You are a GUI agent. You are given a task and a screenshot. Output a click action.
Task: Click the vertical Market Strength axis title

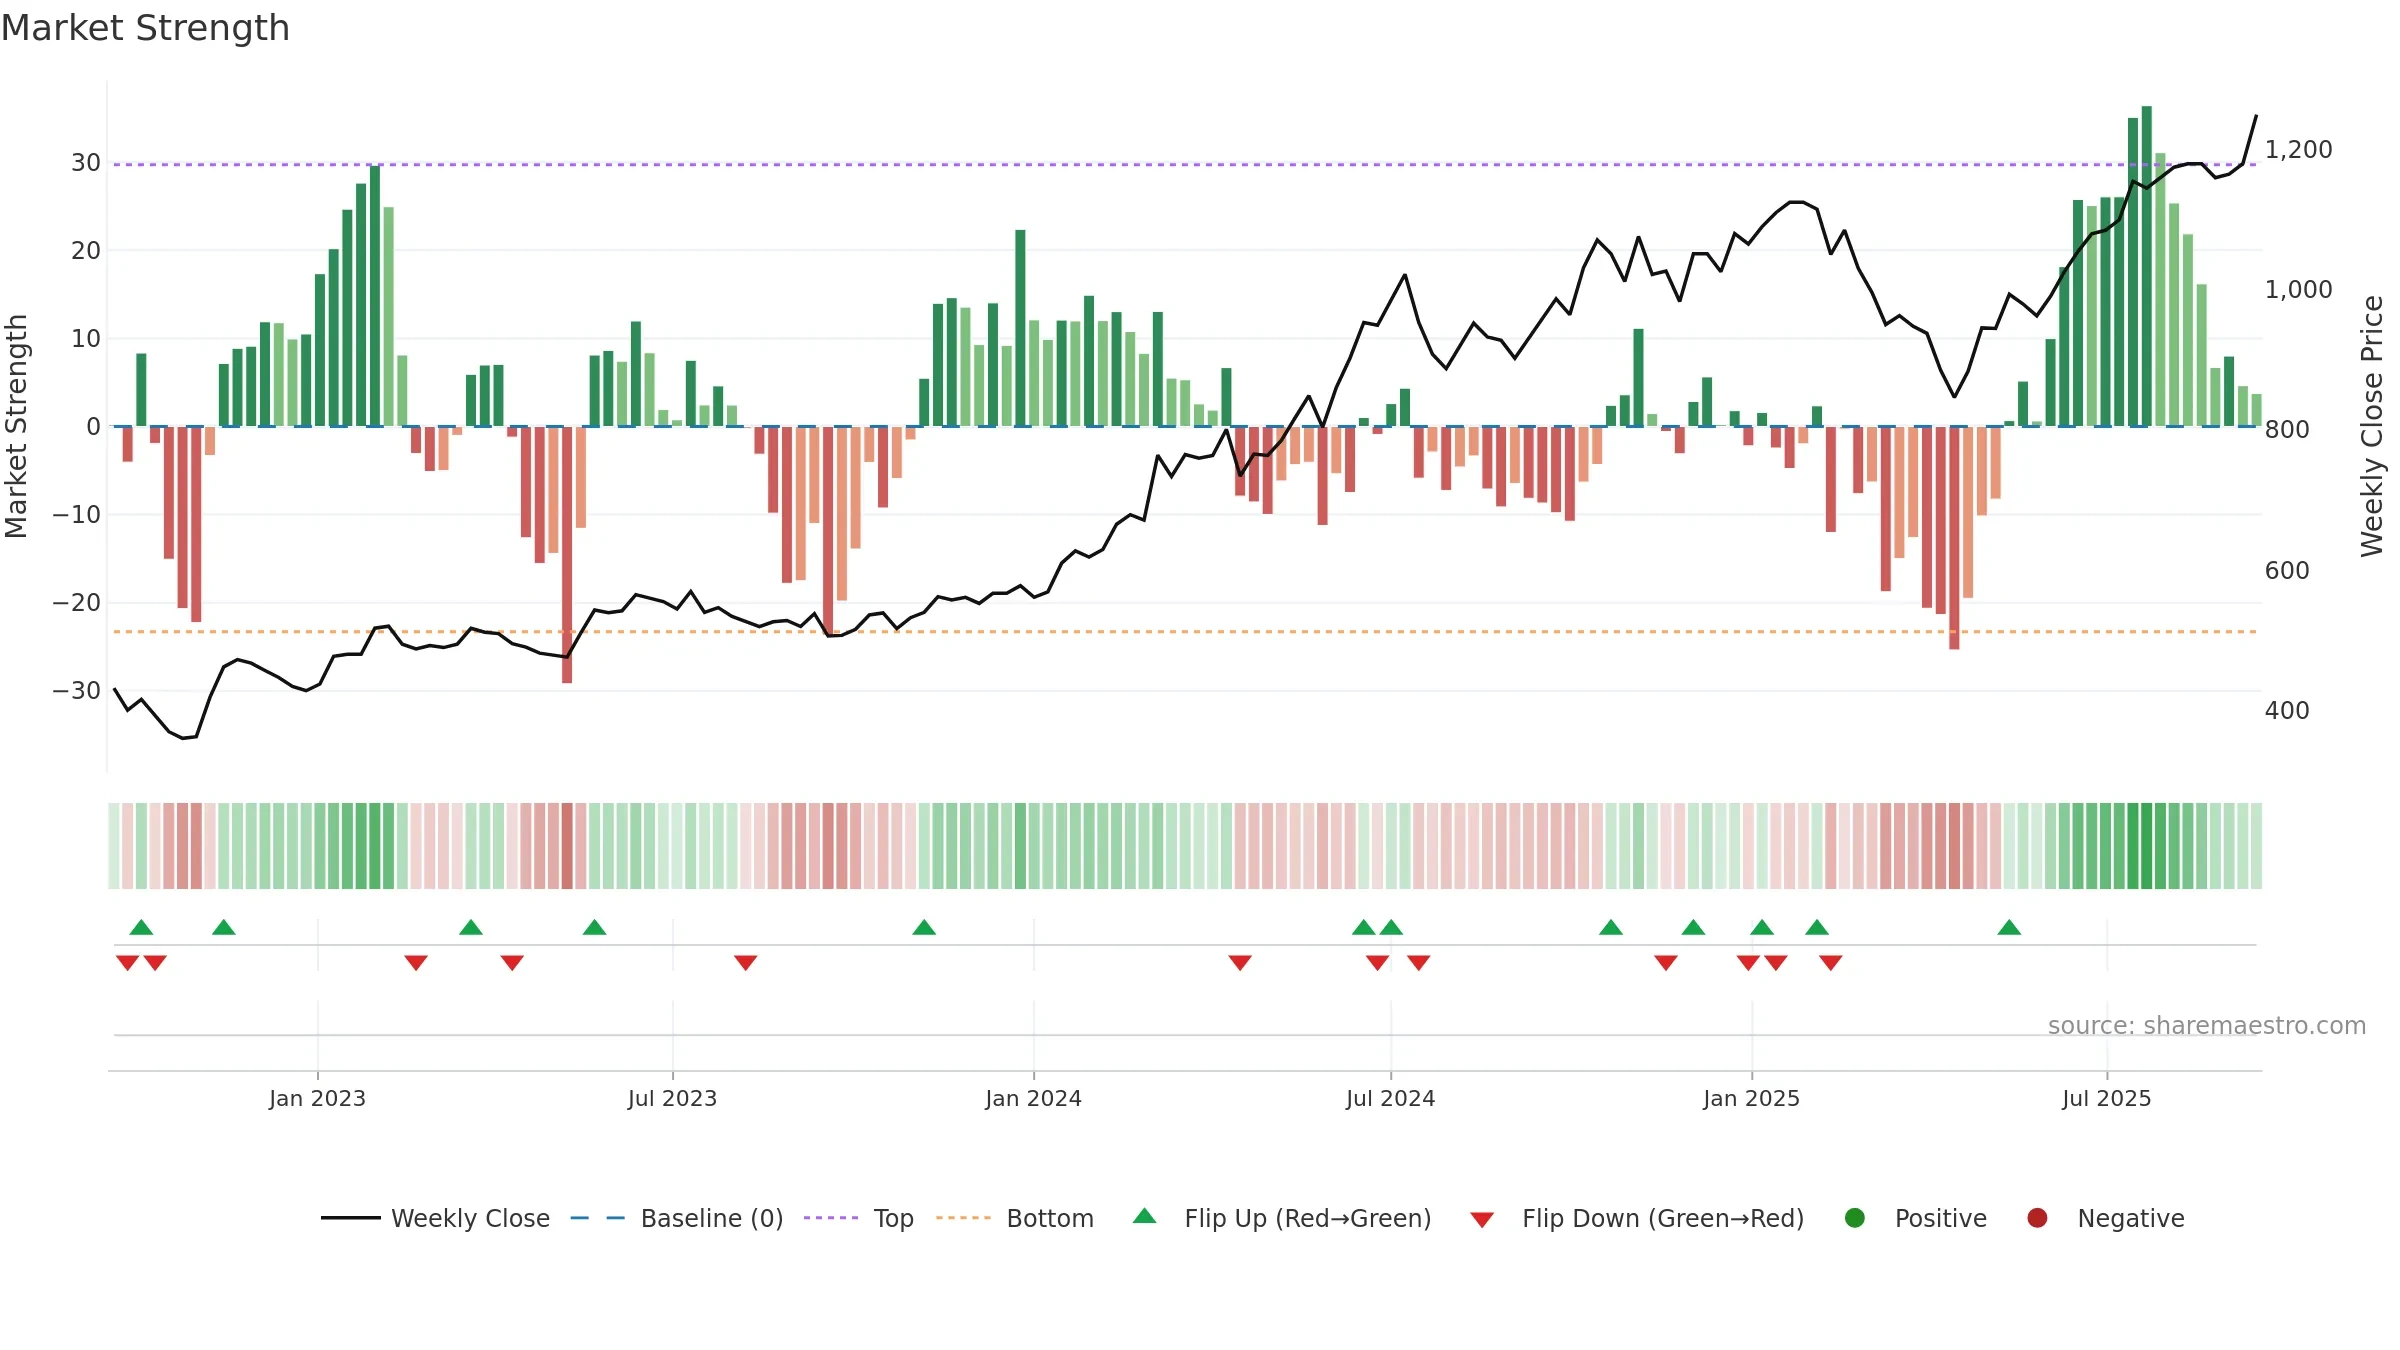(x=16, y=426)
